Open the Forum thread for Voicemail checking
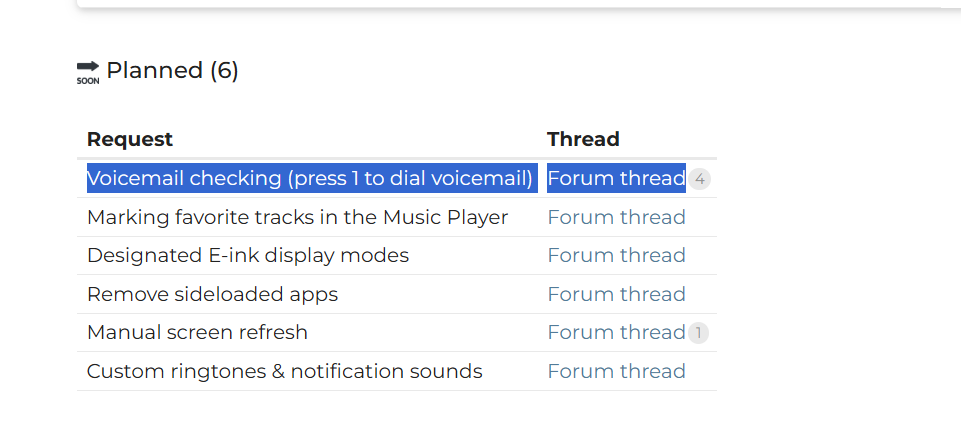961x426 pixels. pos(616,178)
